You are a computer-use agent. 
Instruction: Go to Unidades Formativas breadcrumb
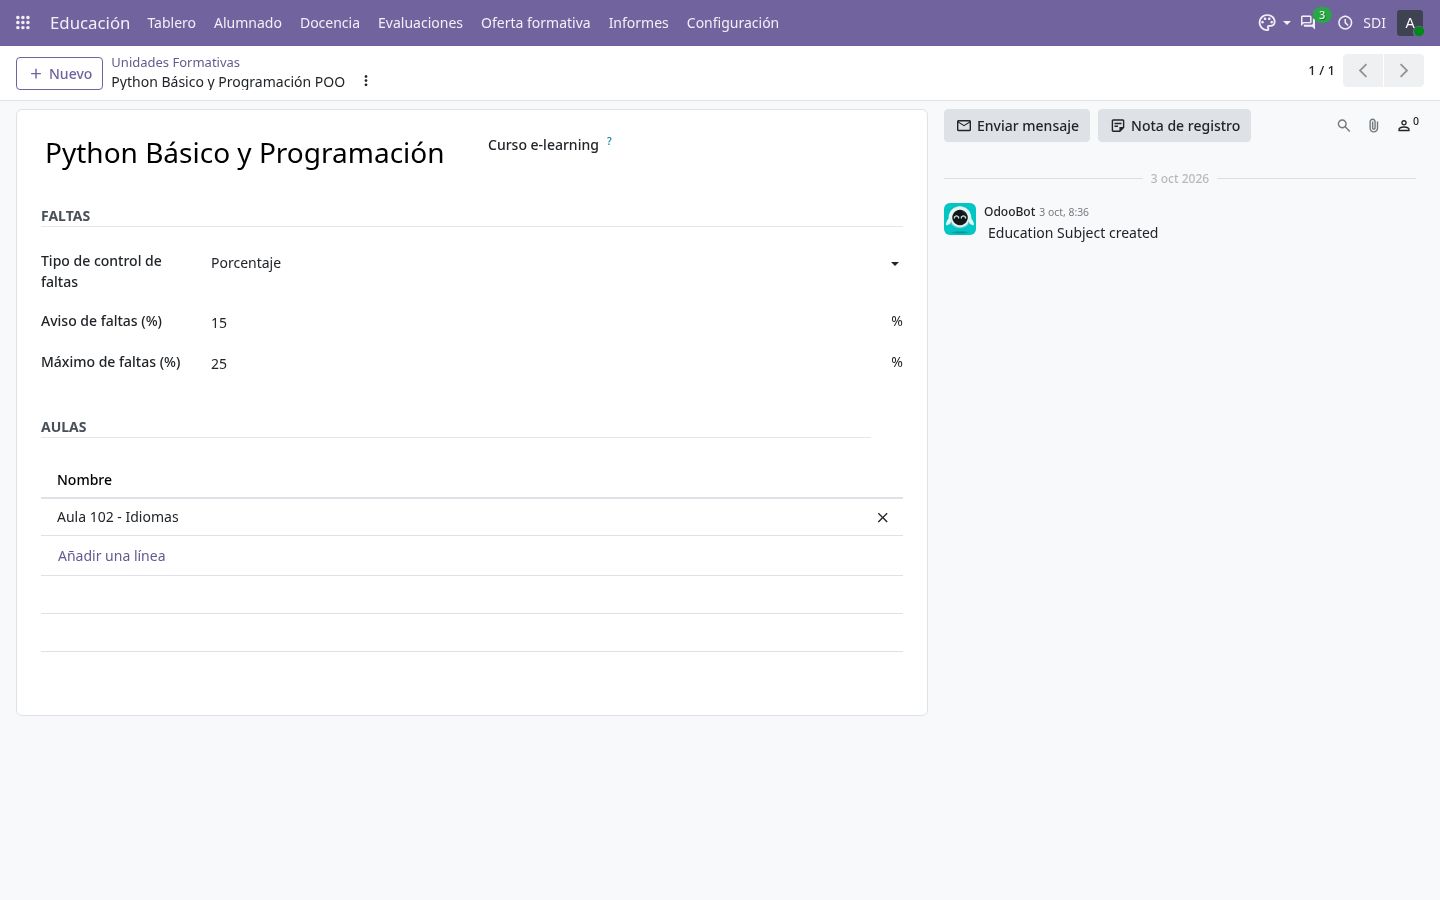pos(175,62)
